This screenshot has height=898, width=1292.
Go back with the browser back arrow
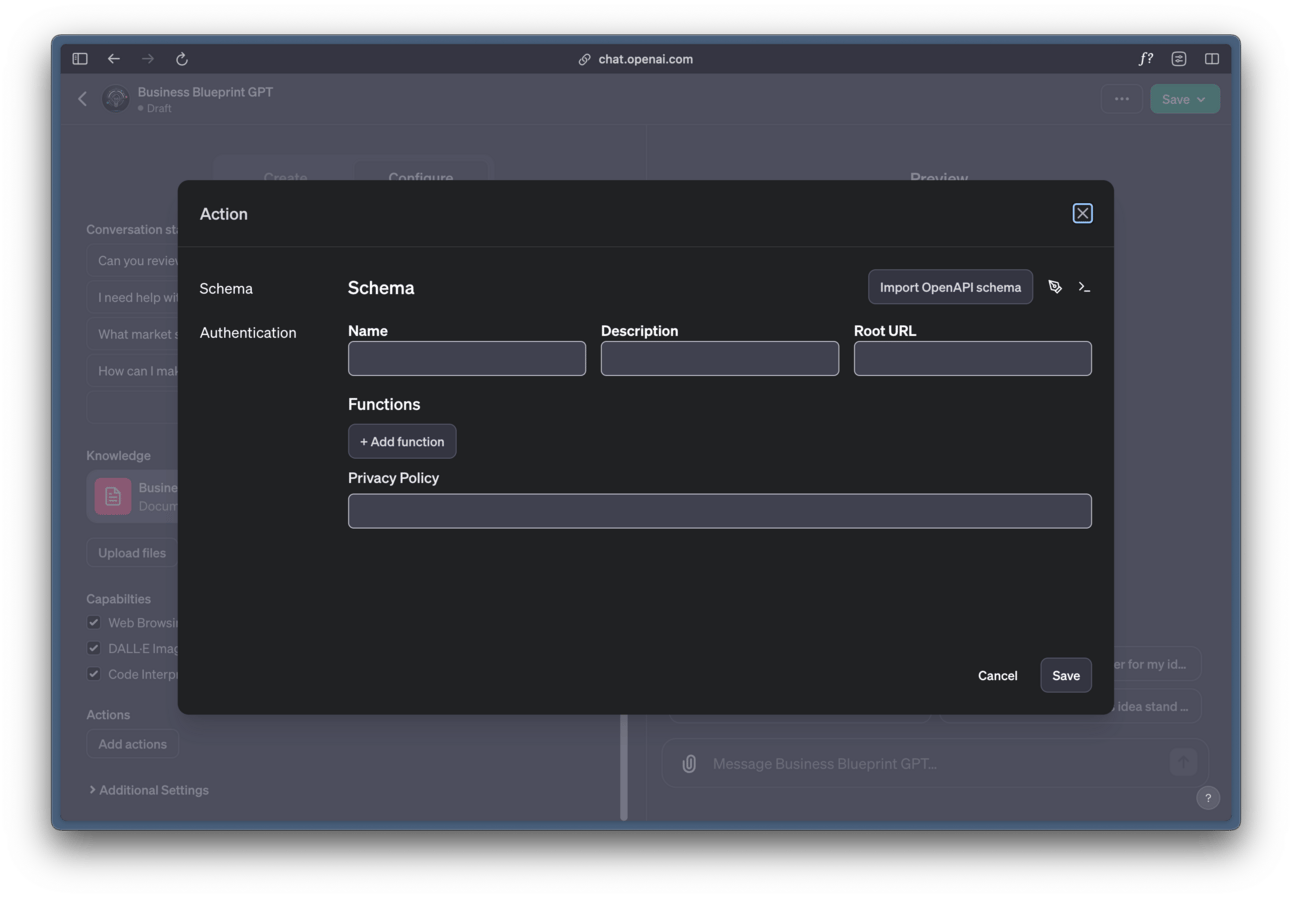click(x=114, y=59)
